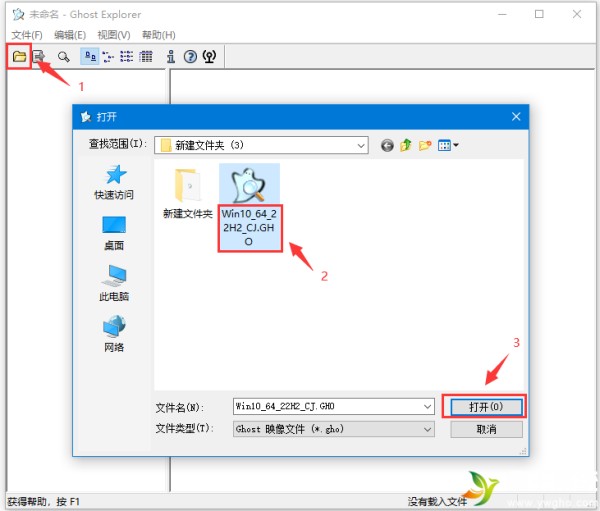Screen dimensions: 600x511
Task: Open the view menu dropdown in dialog
Action: pyautogui.click(x=449, y=146)
